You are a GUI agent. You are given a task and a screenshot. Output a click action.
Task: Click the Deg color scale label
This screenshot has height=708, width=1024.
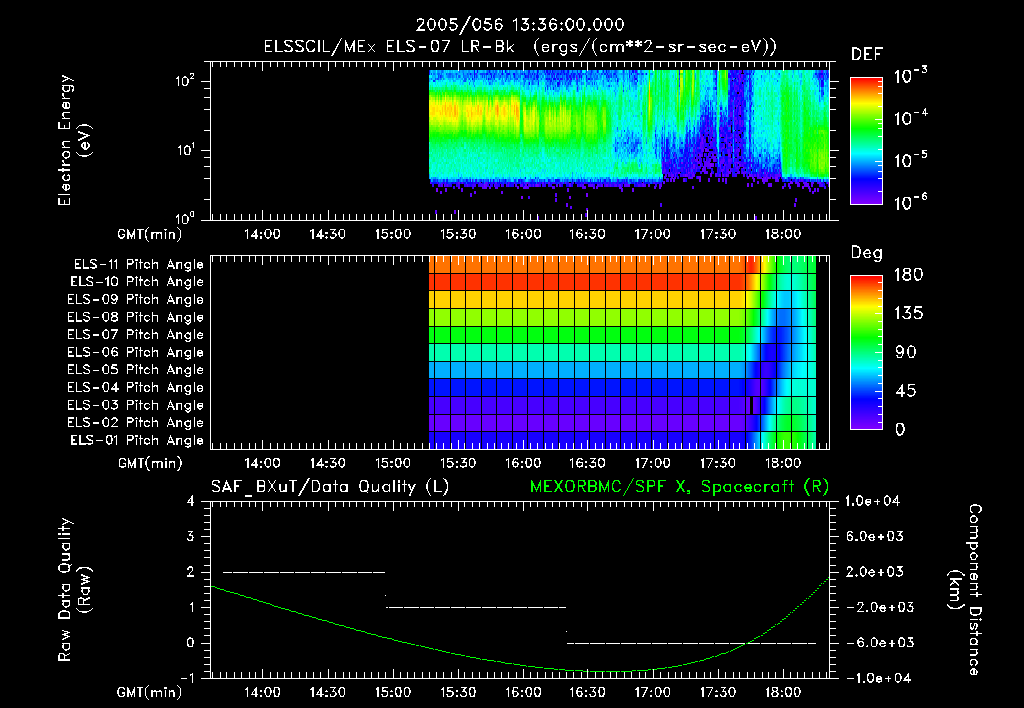[x=867, y=253]
